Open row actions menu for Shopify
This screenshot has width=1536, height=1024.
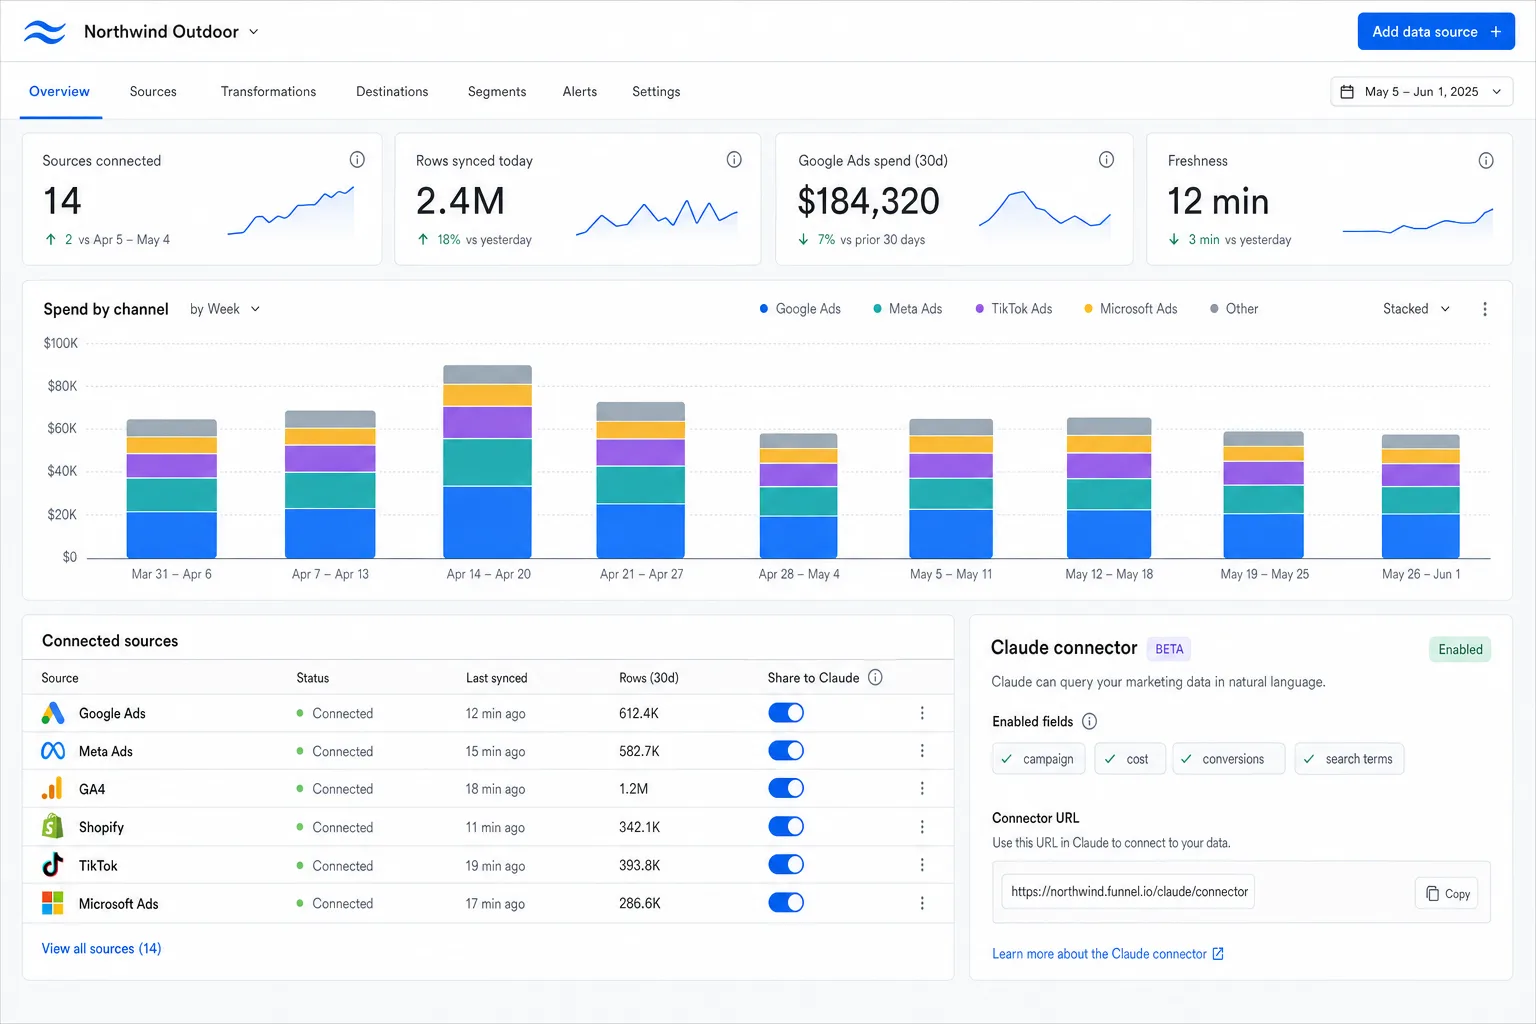[x=922, y=827]
